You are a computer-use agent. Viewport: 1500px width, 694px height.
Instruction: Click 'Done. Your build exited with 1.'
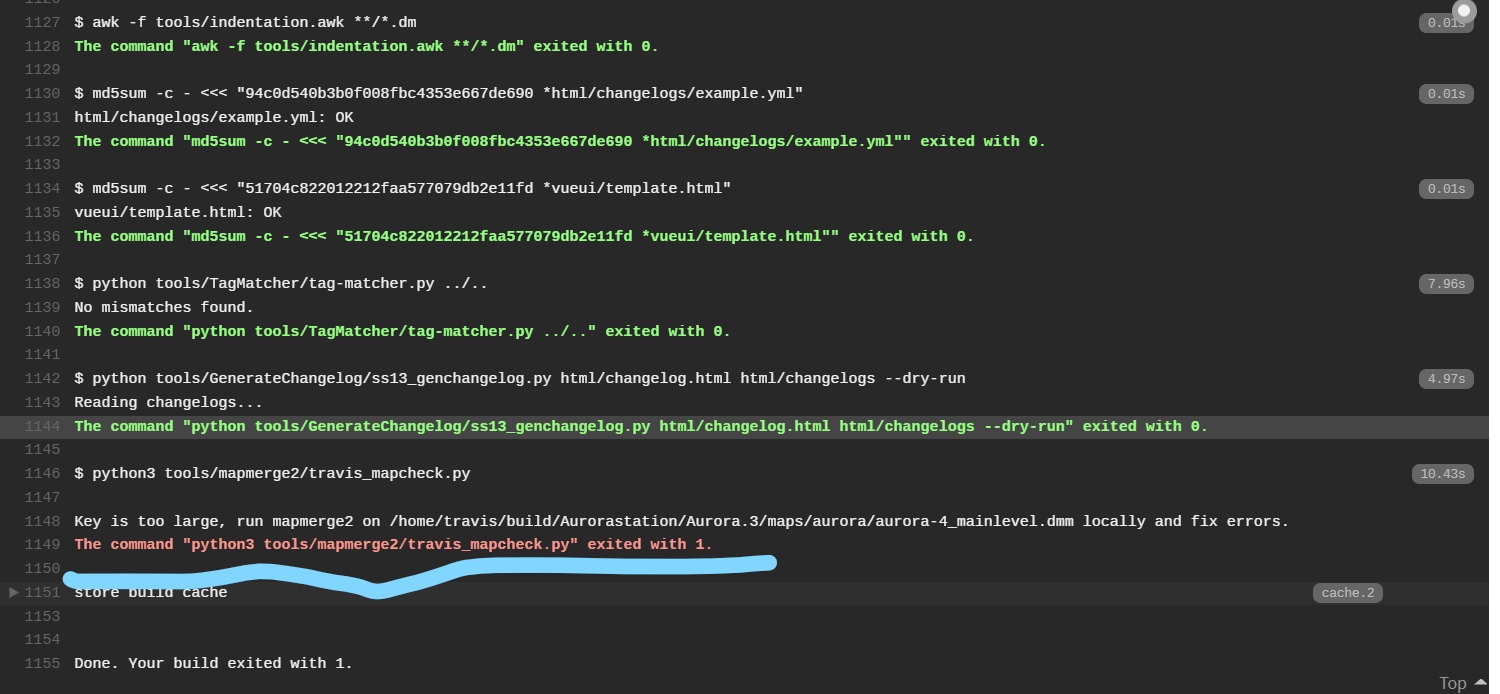(x=213, y=664)
